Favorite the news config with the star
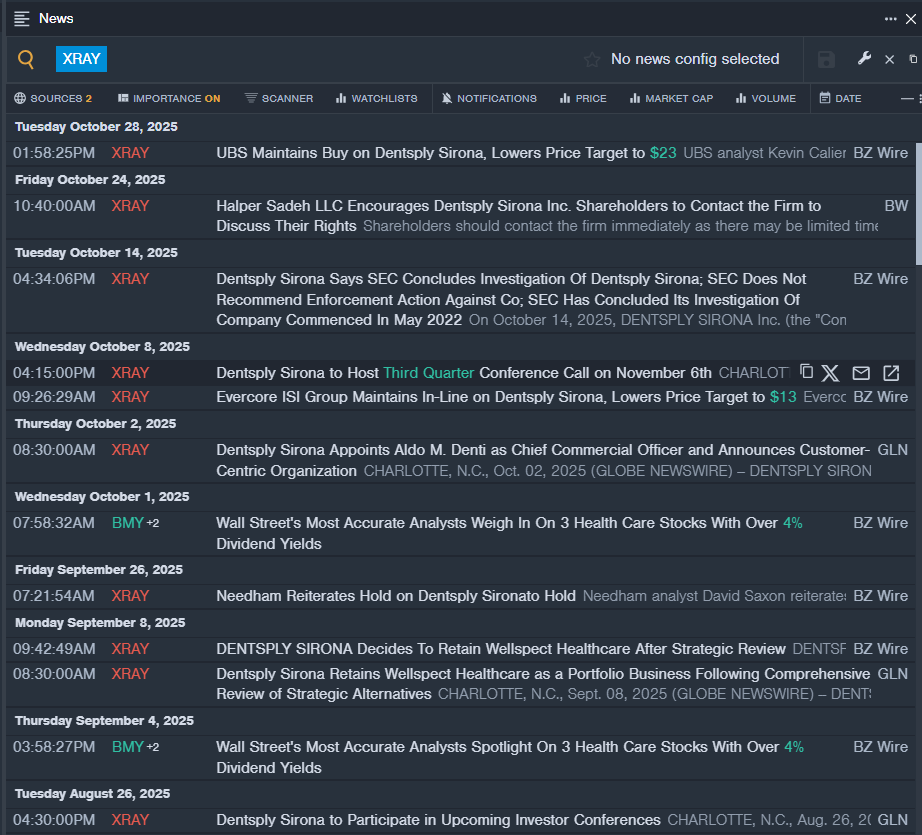The width and height of the screenshot is (922, 835). click(x=592, y=59)
